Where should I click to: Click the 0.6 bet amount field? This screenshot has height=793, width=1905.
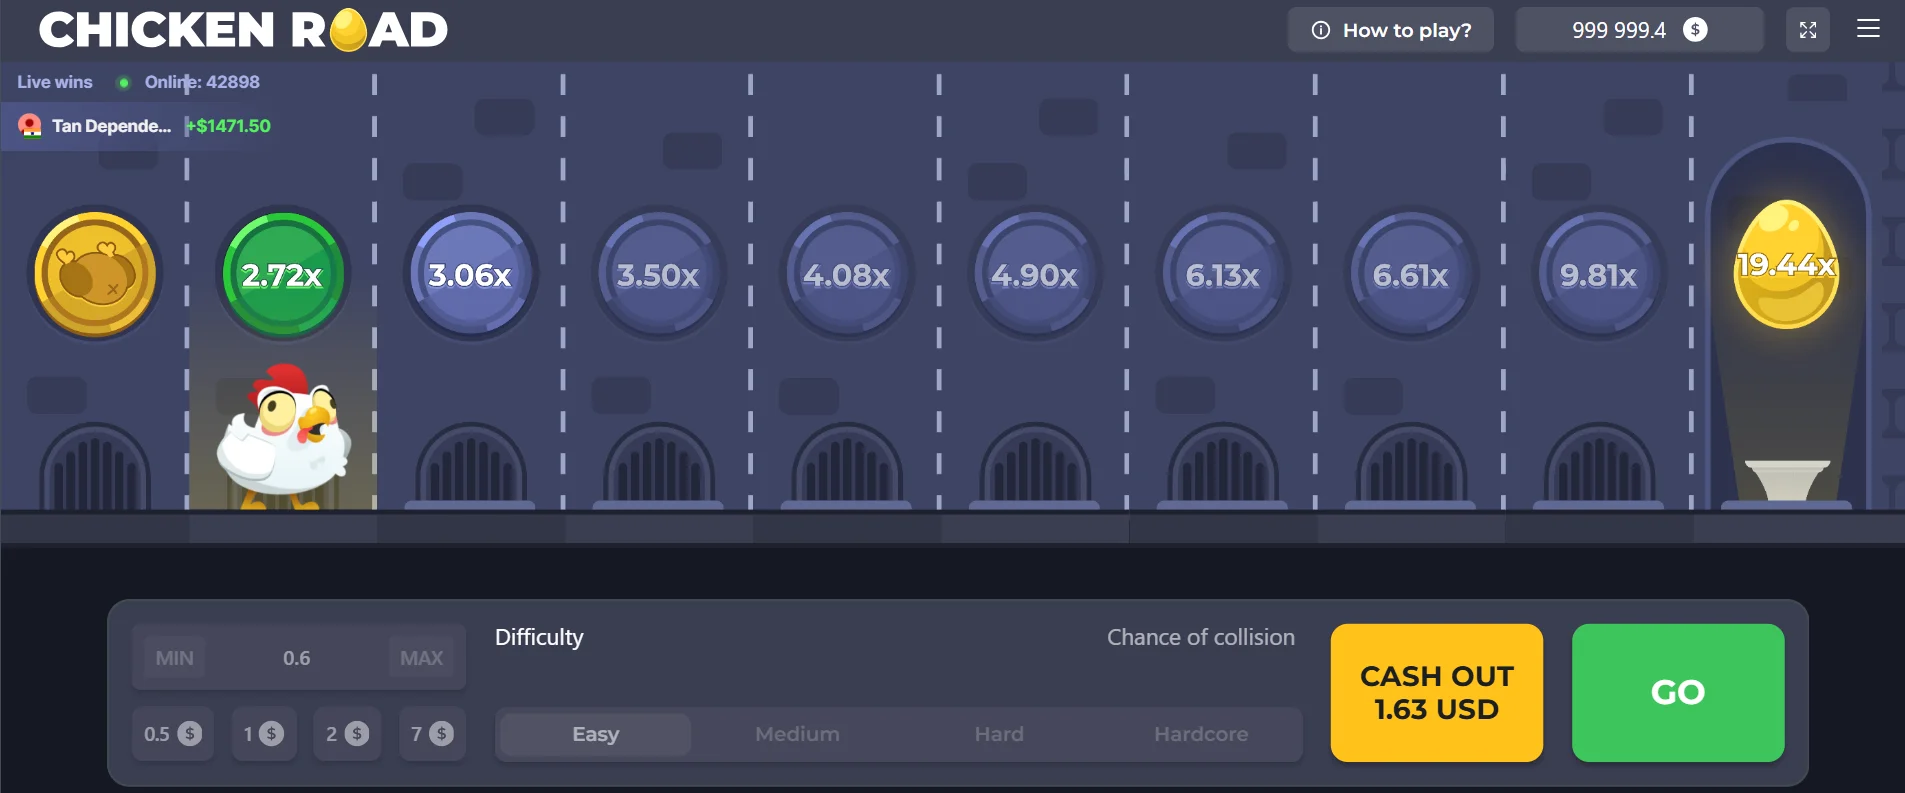[297, 658]
